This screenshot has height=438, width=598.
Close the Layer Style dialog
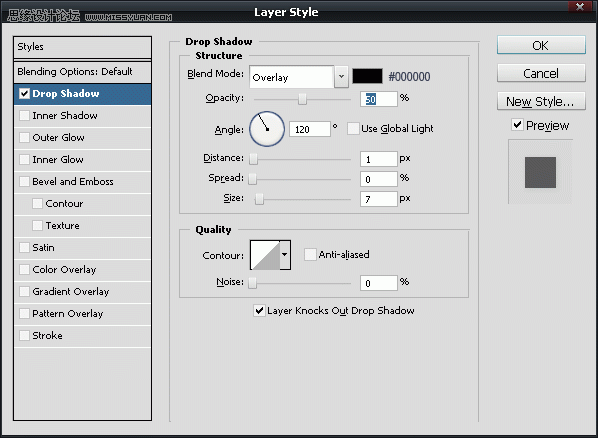[x=580, y=6]
